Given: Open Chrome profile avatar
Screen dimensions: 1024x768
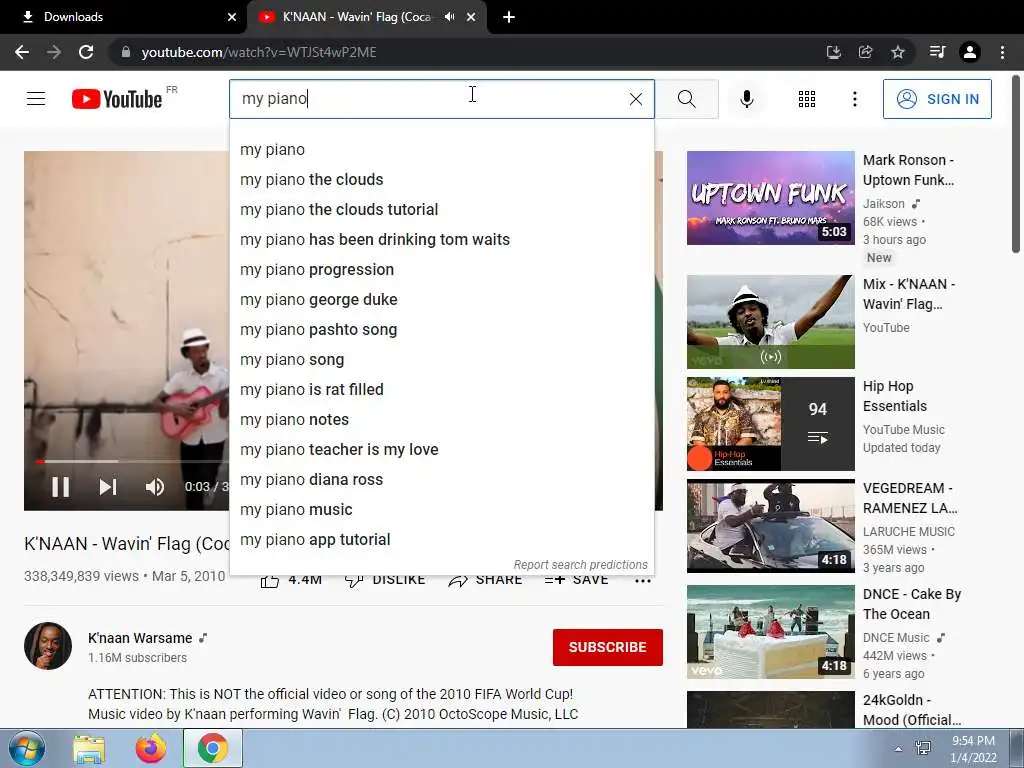Looking at the screenshot, I should pyautogui.click(x=970, y=52).
